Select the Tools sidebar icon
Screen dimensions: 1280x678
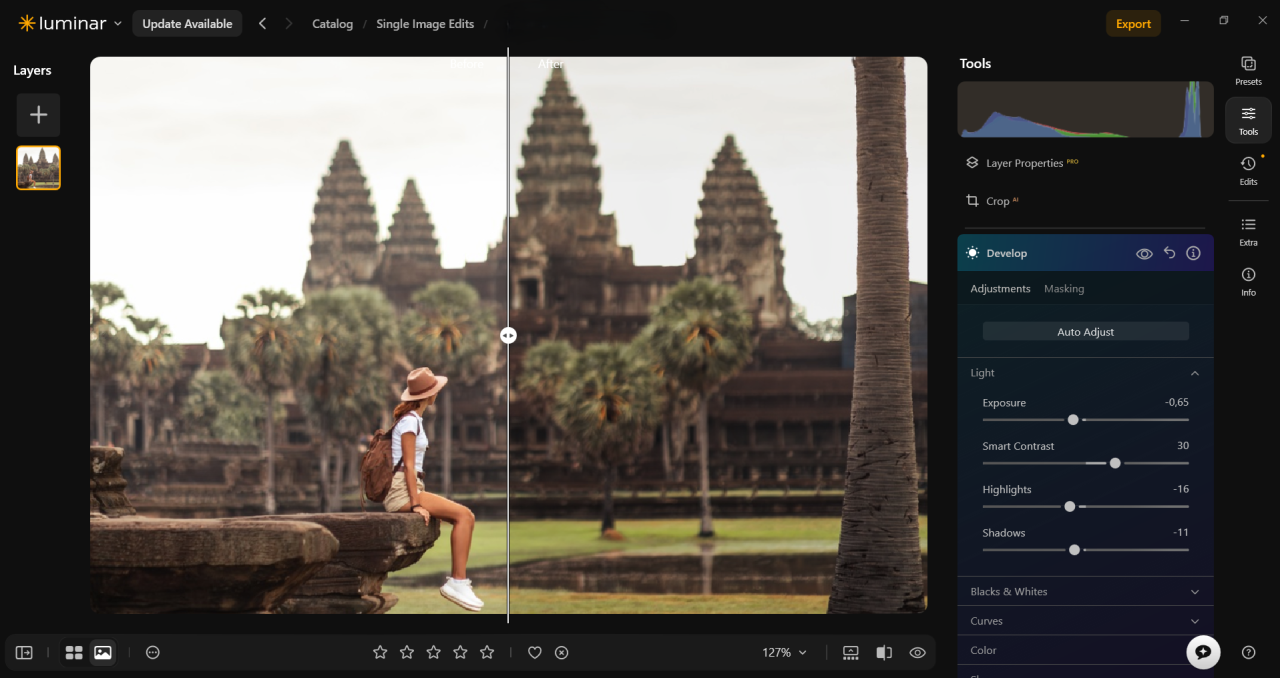click(x=1248, y=120)
